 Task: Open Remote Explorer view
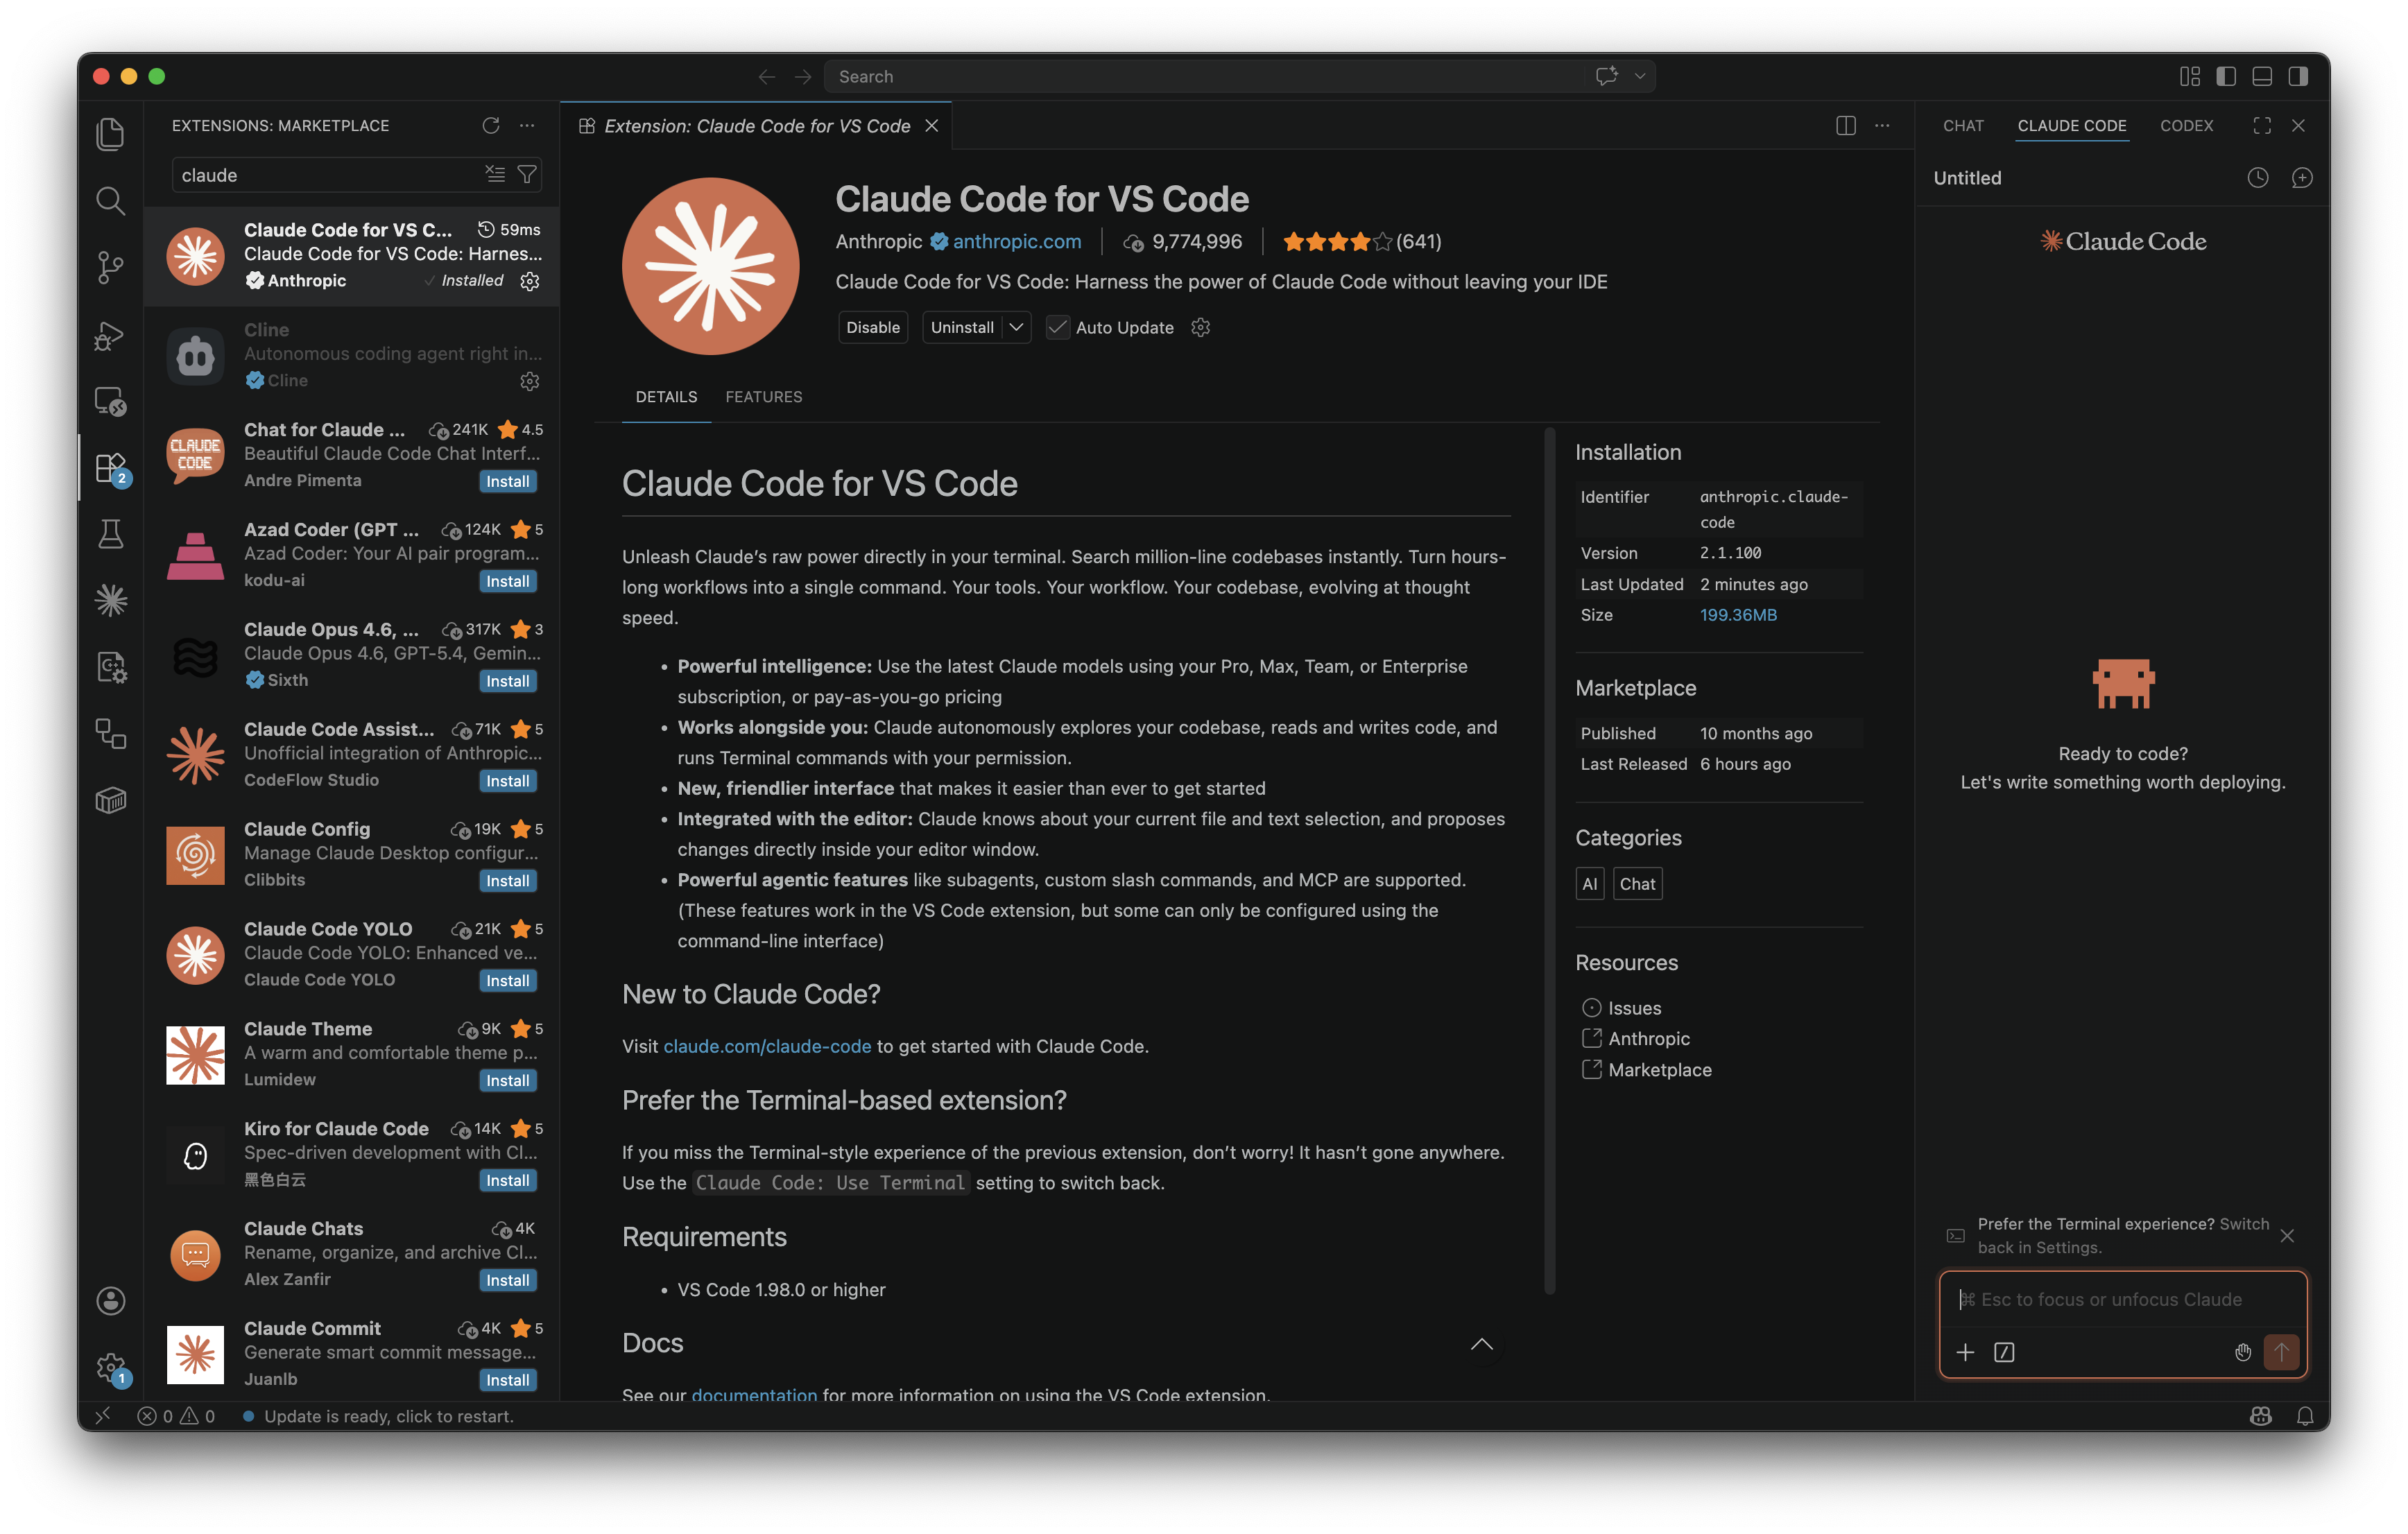click(x=110, y=401)
